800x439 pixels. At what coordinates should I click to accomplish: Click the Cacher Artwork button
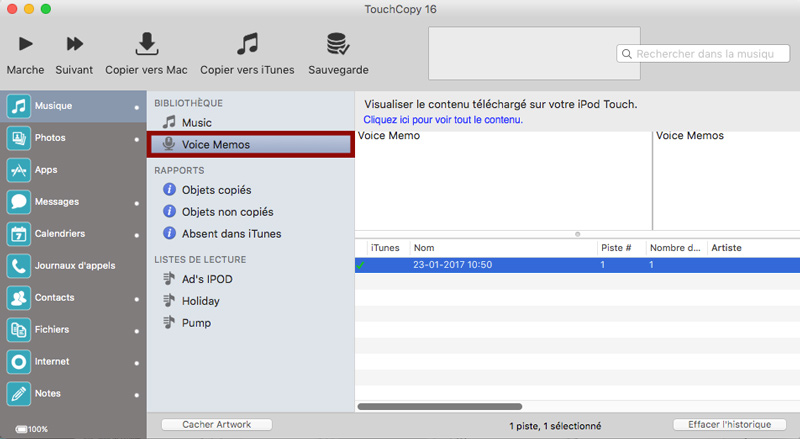tap(217, 425)
